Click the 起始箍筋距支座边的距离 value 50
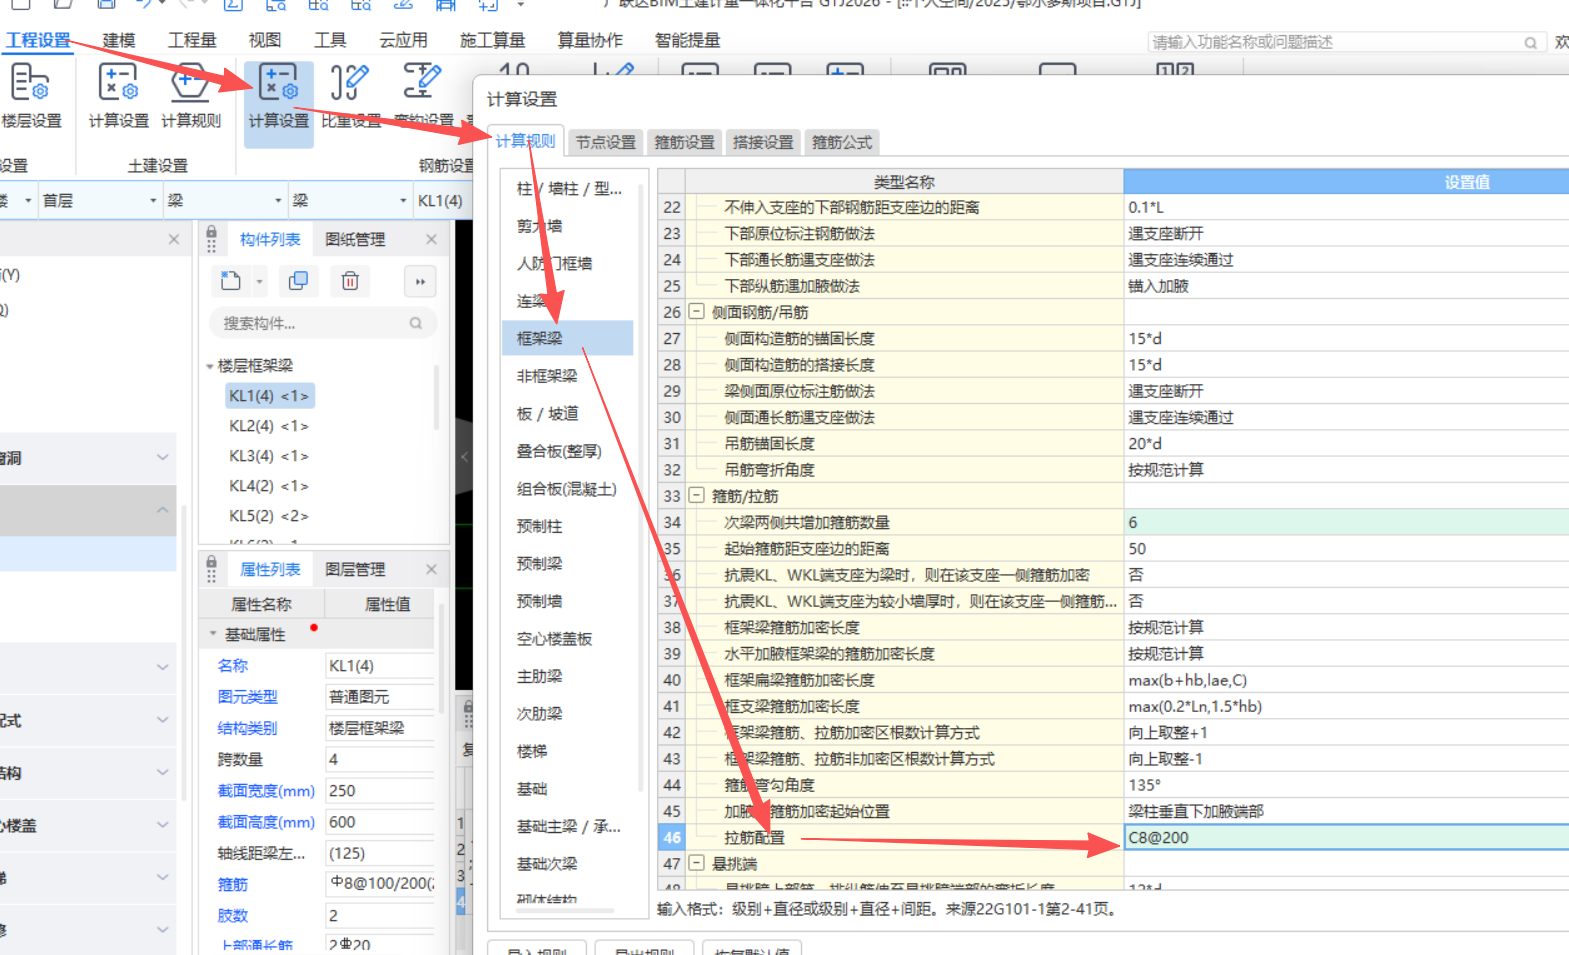 pyautogui.click(x=1346, y=548)
